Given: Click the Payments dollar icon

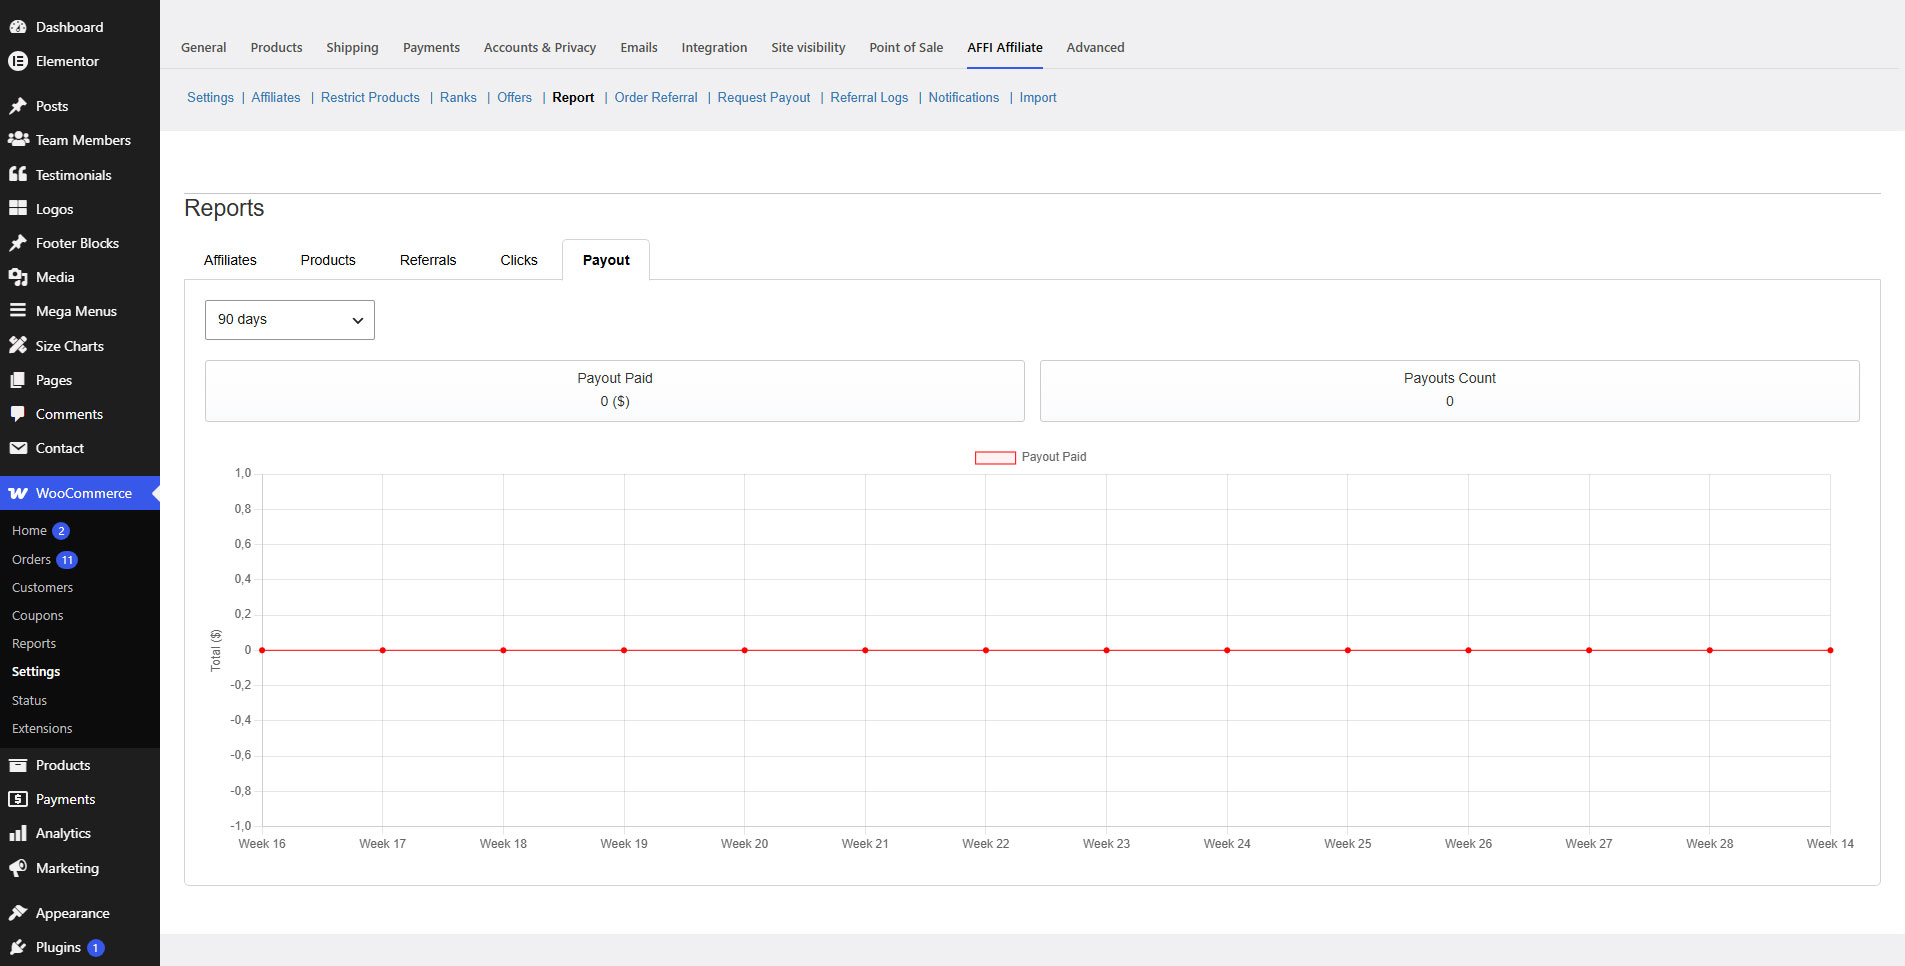Looking at the screenshot, I should point(18,799).
